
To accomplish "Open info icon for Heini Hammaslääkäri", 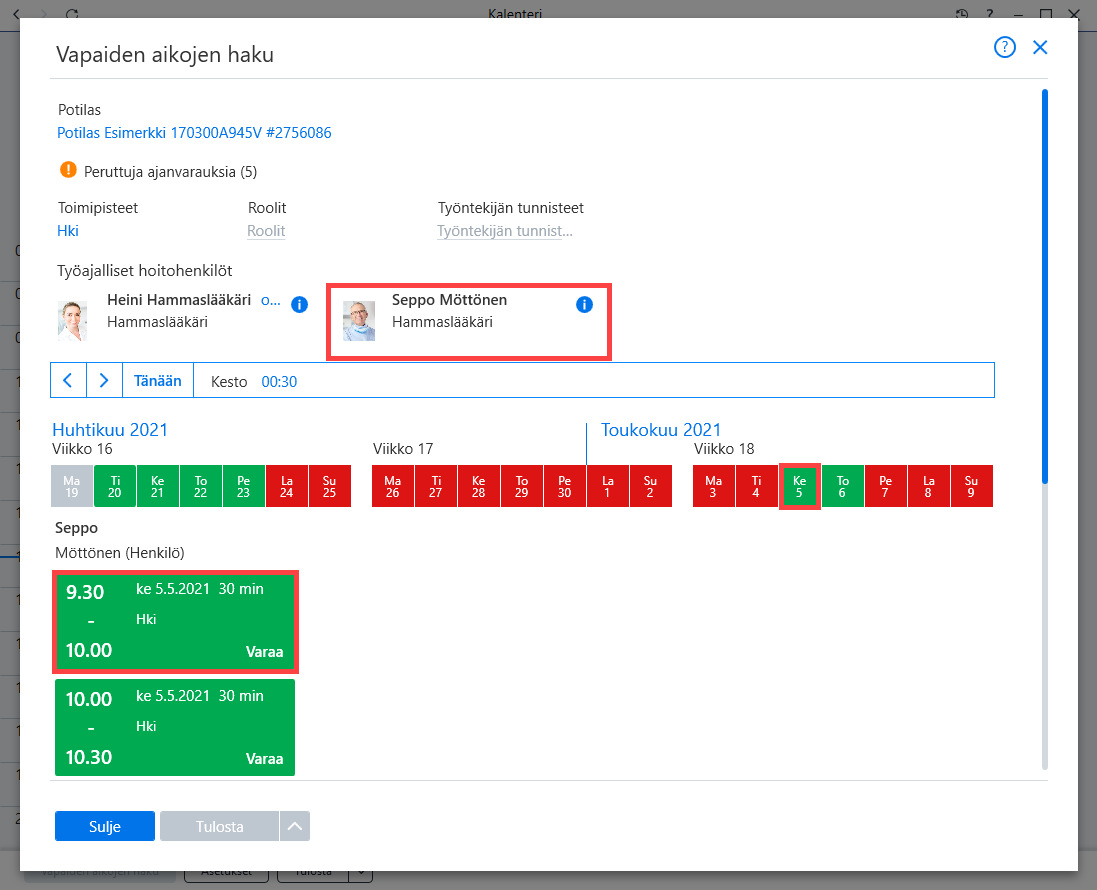I will 299,304.
